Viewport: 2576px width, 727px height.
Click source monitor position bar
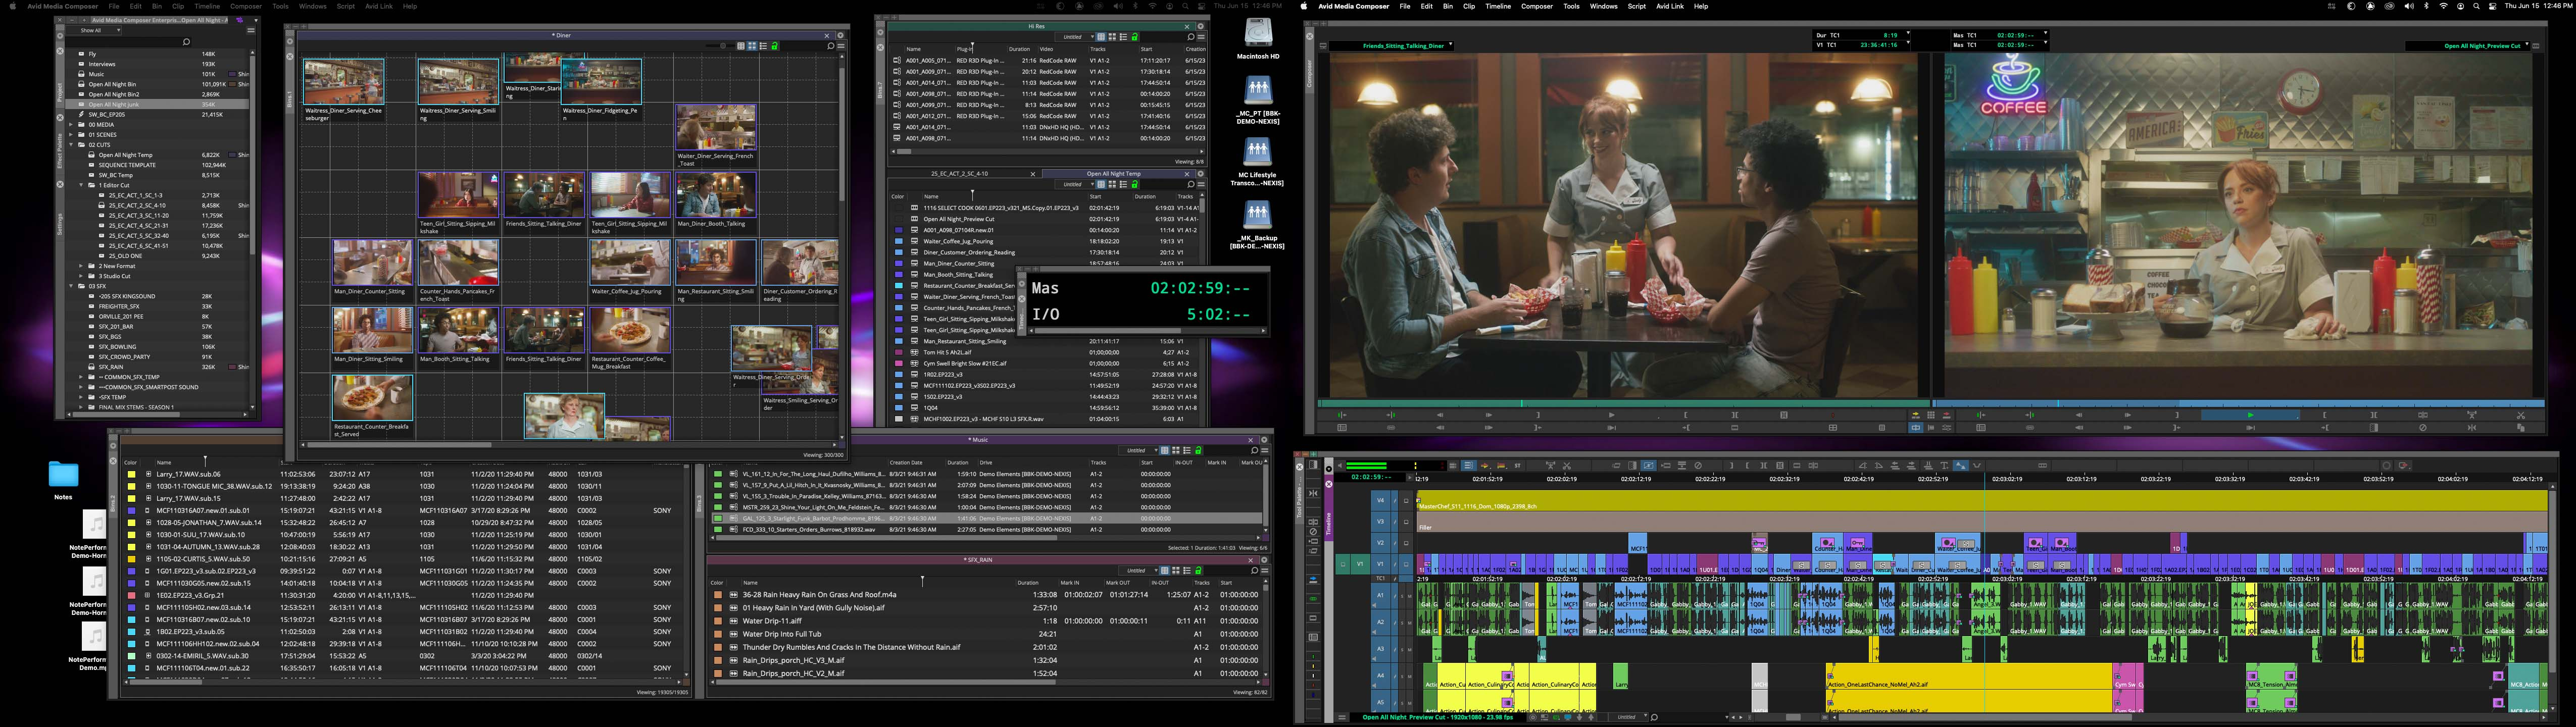[1625, 403]
